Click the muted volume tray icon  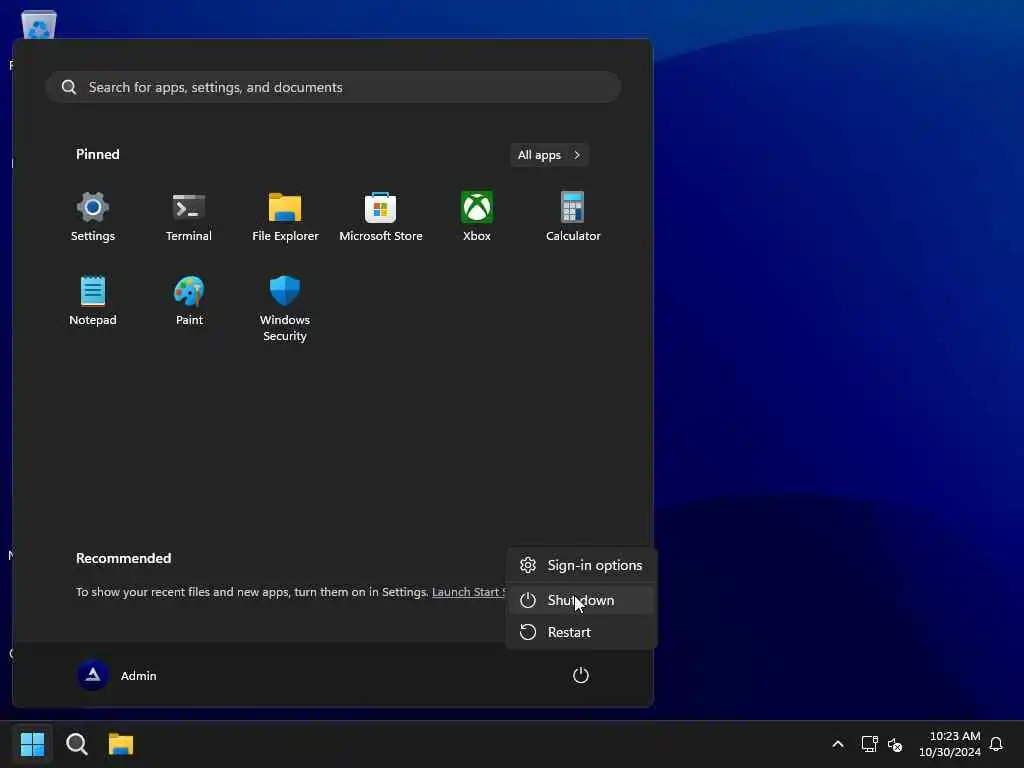pyautogui.click(x=895, y=744)
